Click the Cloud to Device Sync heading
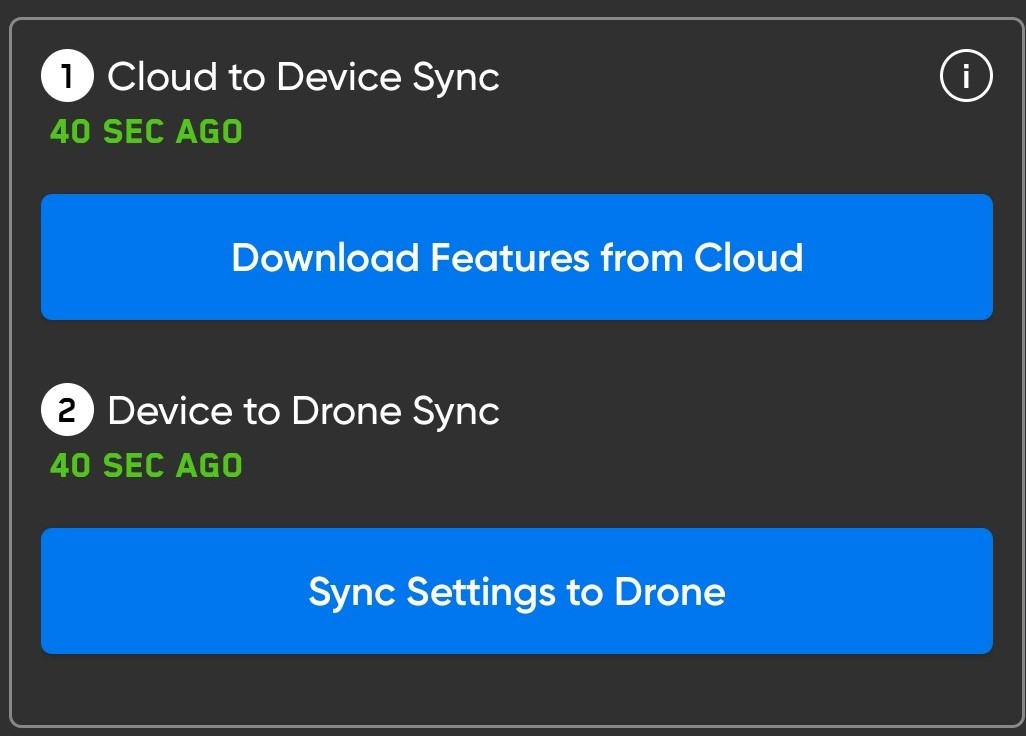Viewport: 1026px width, 736px height. pos(304,77)
